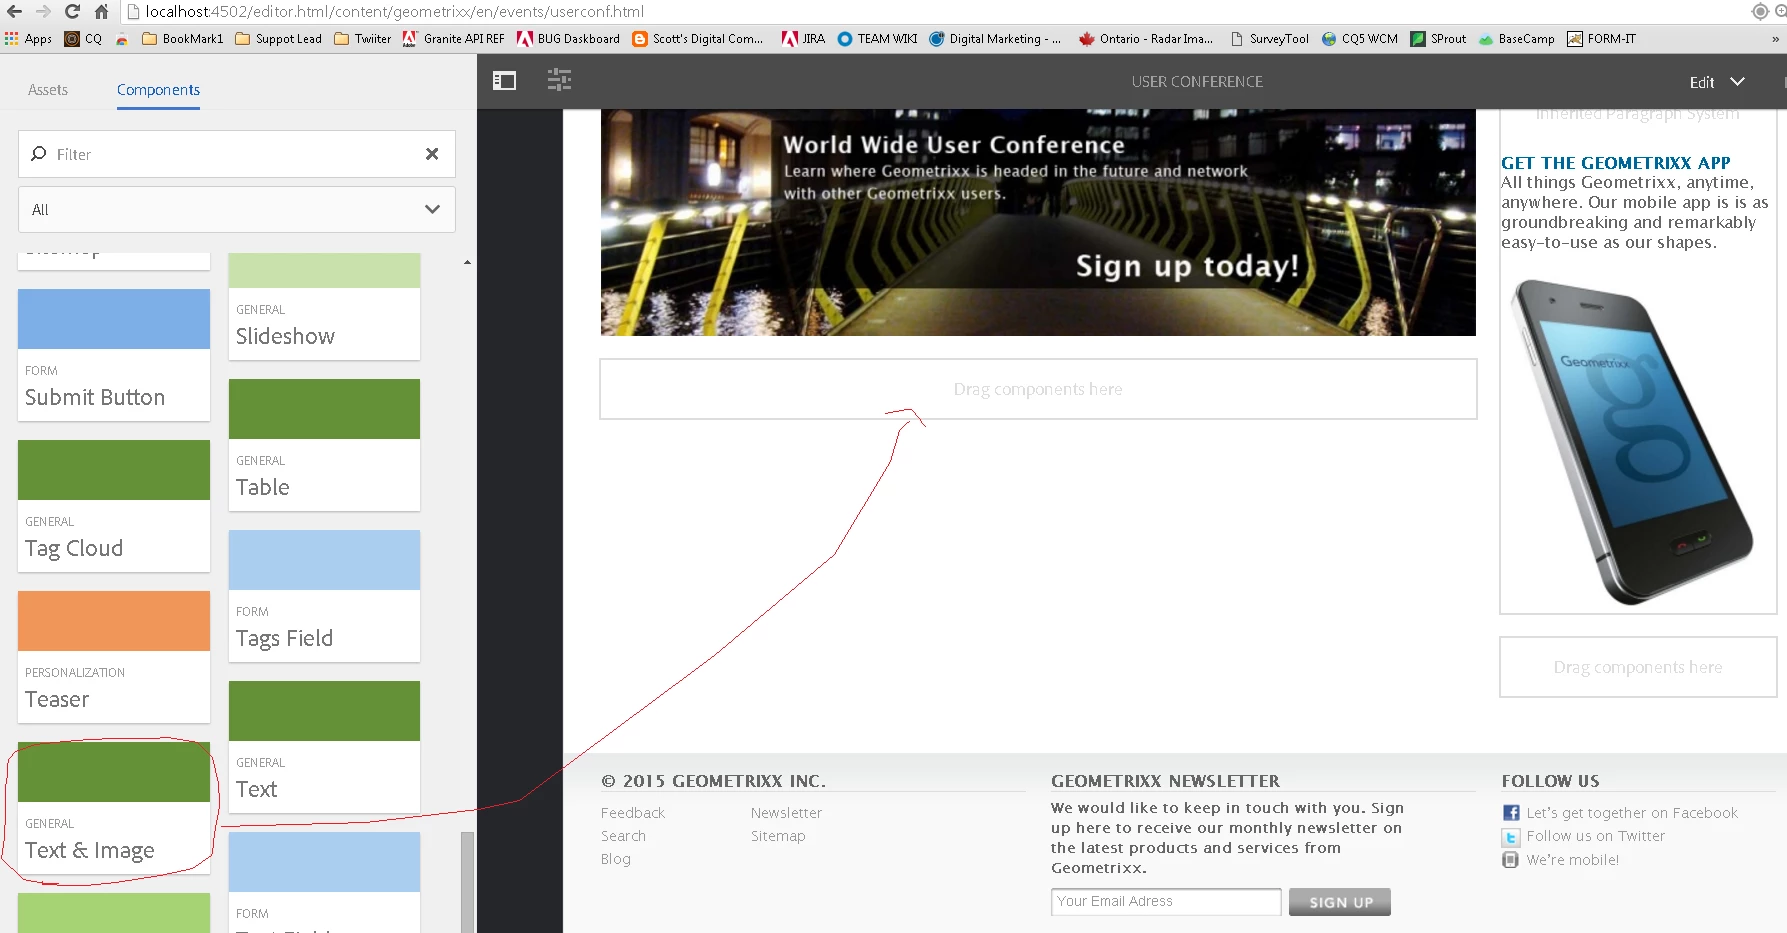Select the Teaser component

tap(114, 657)
